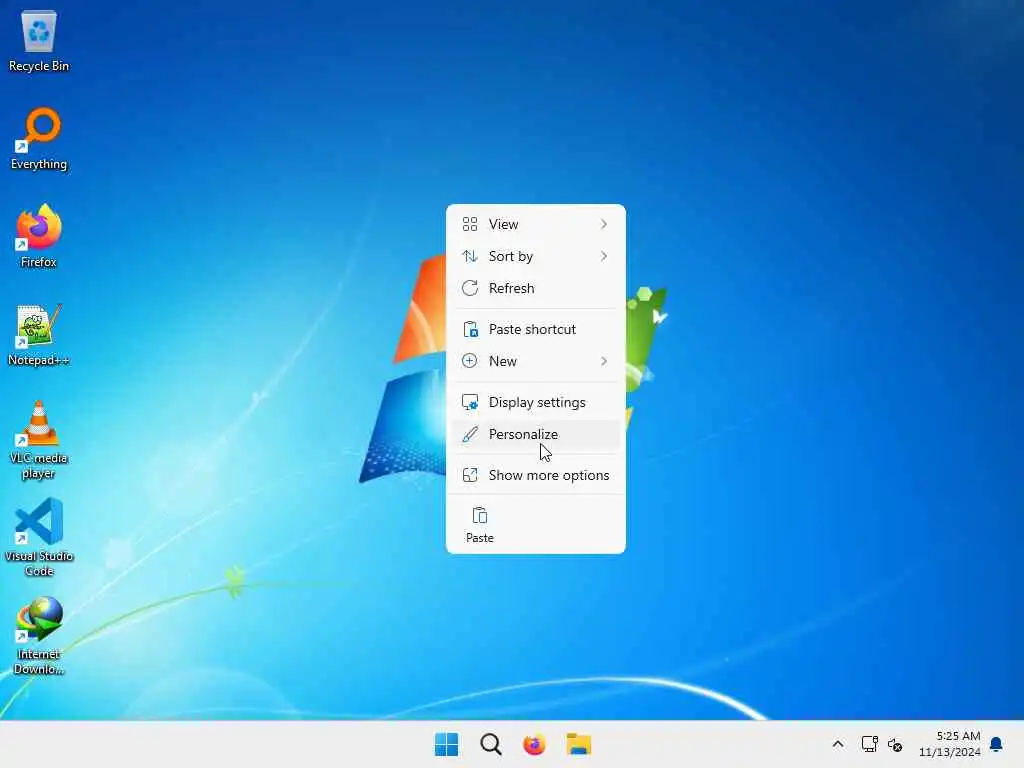Open the Recycle Bin desktop icon

pos(39,40)
